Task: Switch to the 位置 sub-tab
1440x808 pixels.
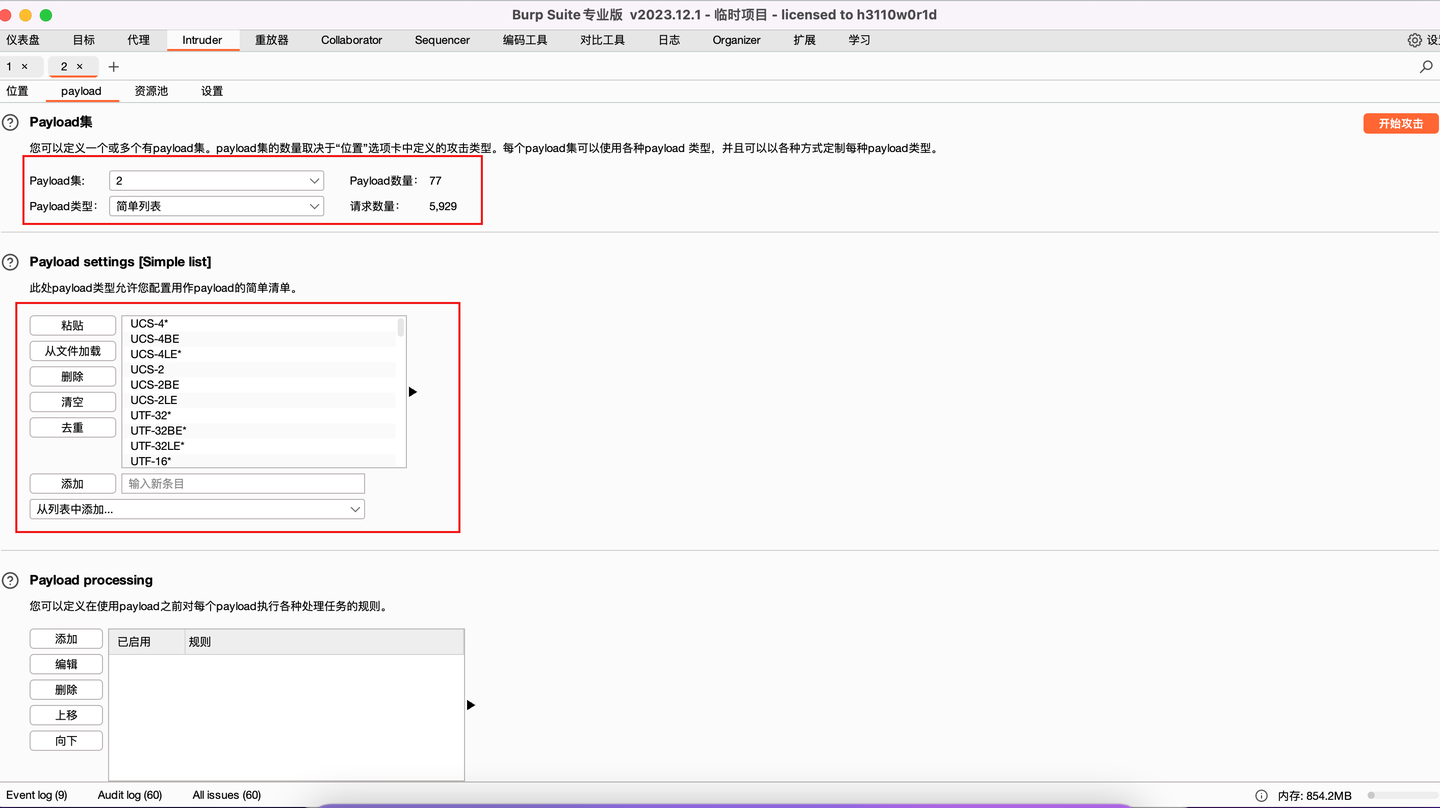Action: point(17,90)
